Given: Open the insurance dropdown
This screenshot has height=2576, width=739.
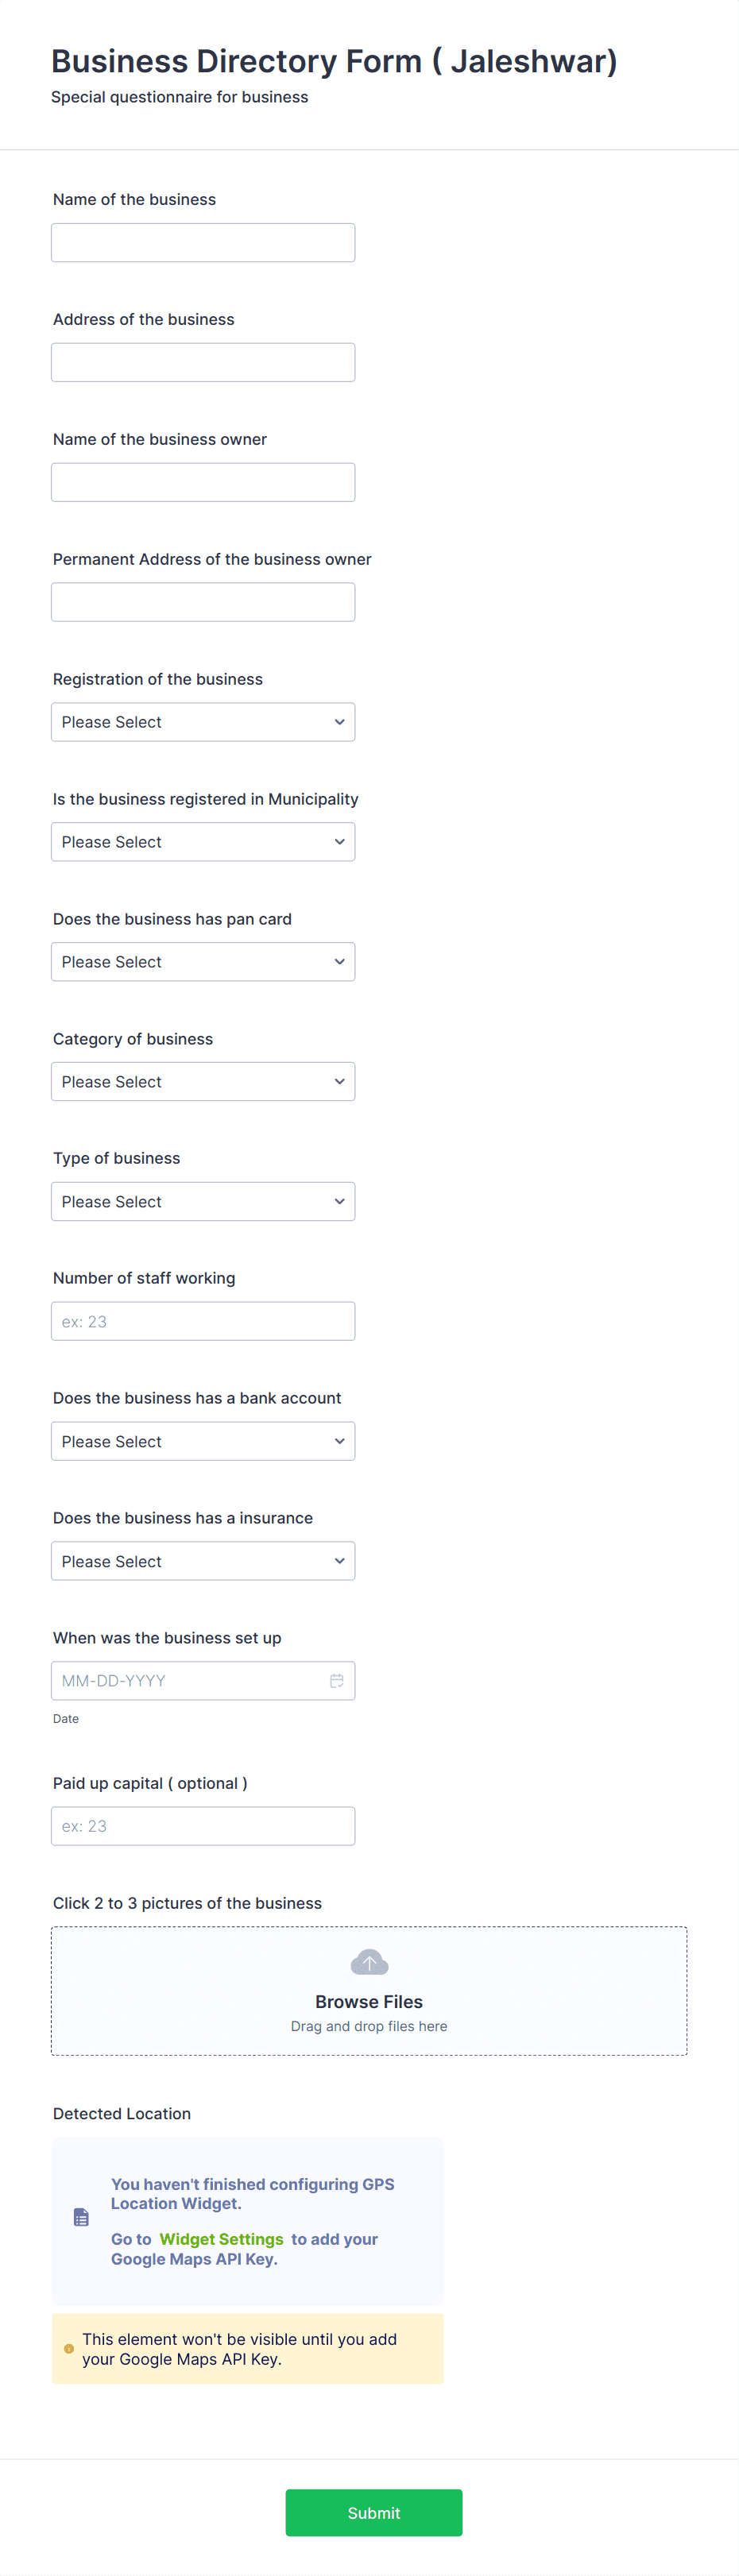Looking at the screenshot, I should (x=203, y=1560).
